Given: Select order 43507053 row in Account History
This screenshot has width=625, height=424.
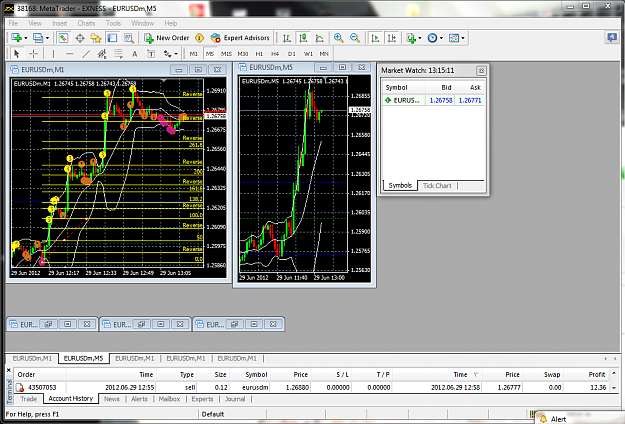Looking at the screenshot, I should pyautogui.click(x=312, y=387).
